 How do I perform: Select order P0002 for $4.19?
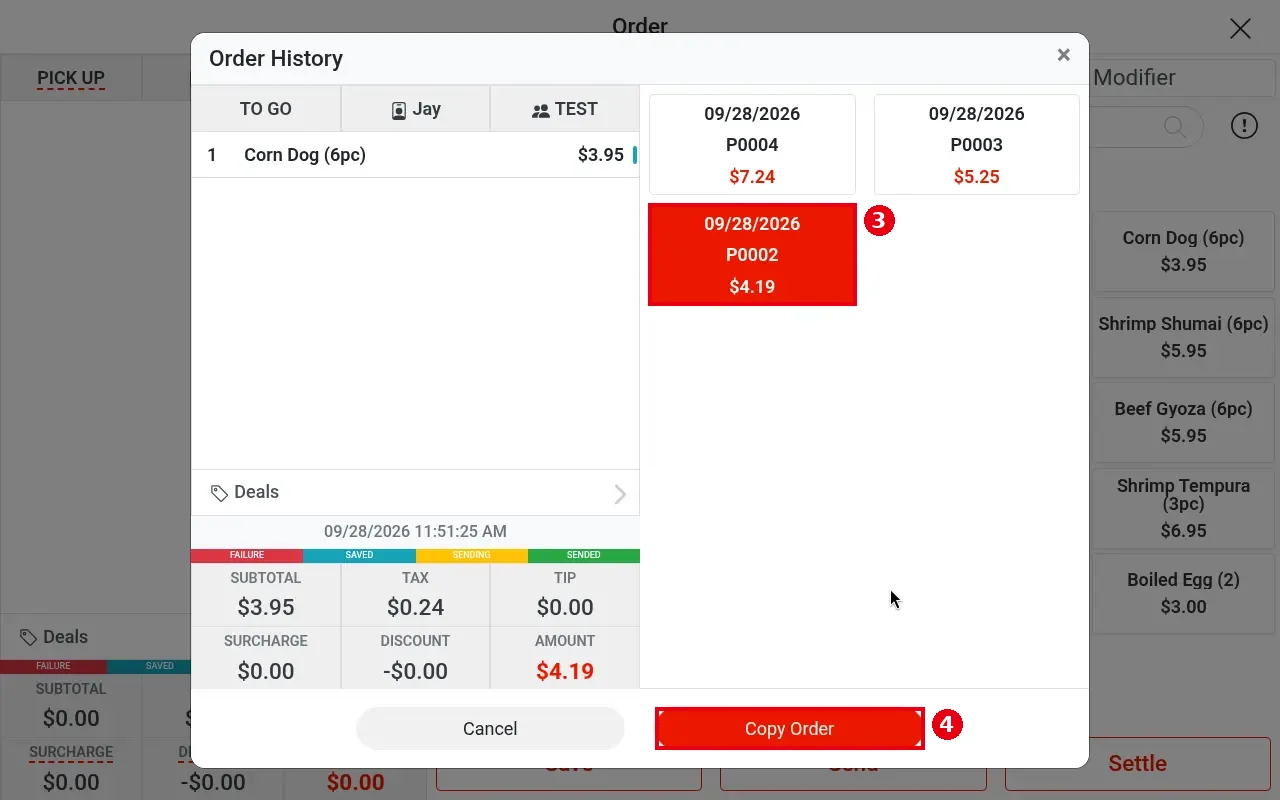coord(752,255)
